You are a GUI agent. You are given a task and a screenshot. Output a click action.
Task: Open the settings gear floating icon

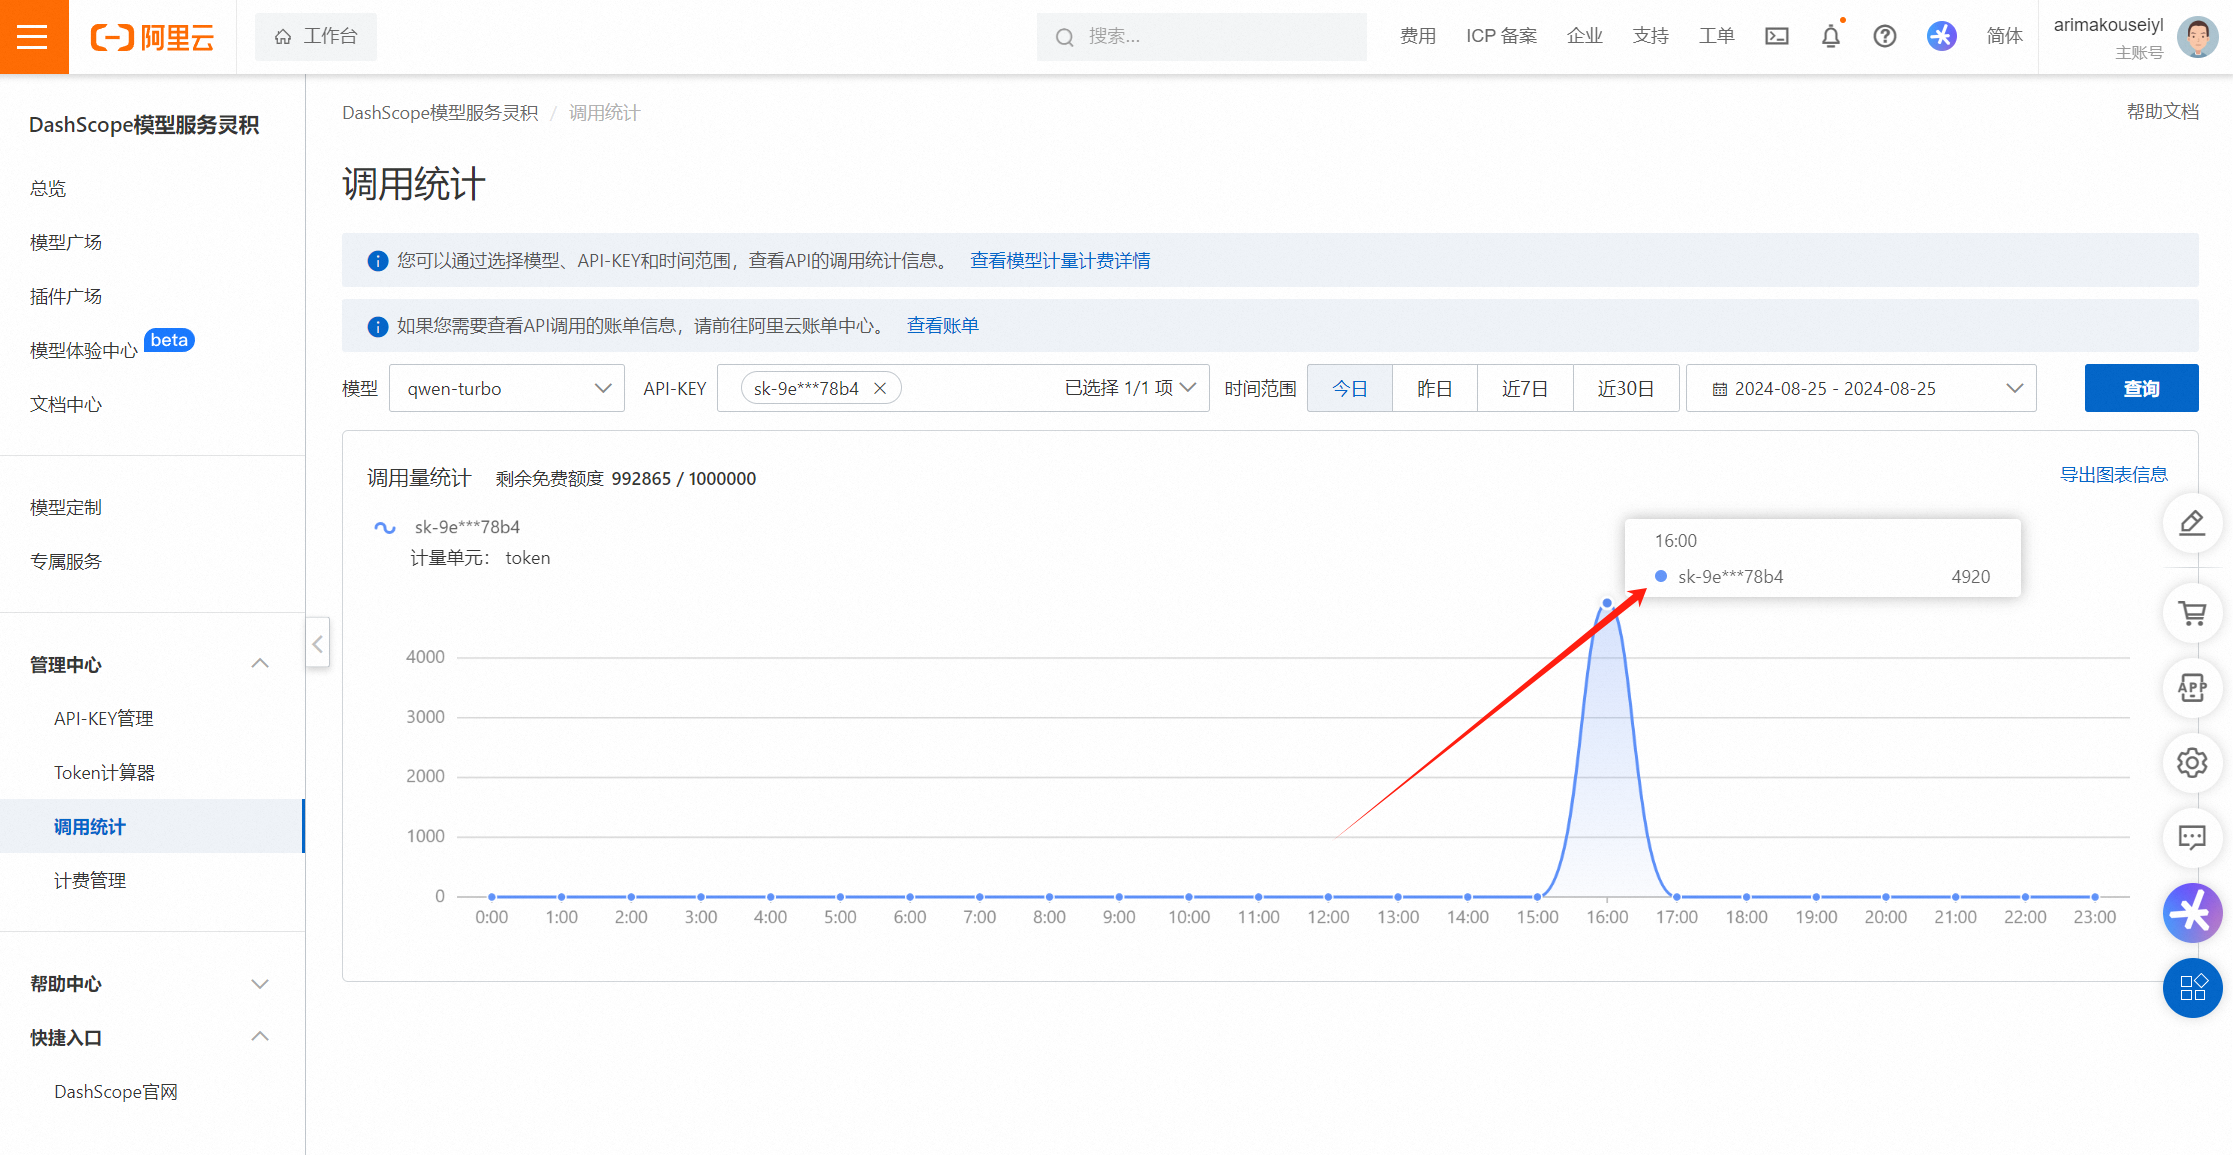[2192, 763]
